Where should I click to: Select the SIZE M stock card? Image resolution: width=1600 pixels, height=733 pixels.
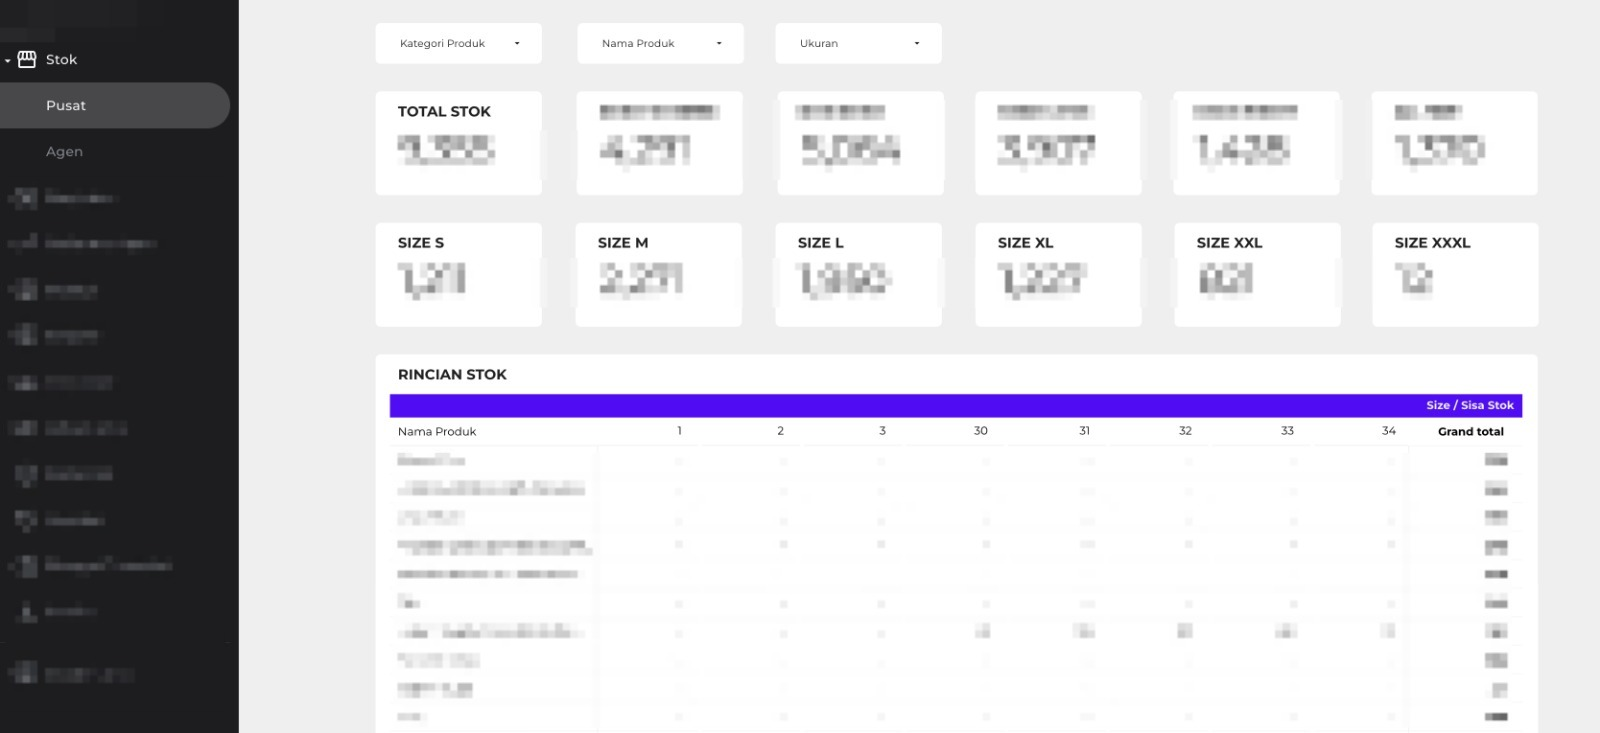tap(658, 275)
